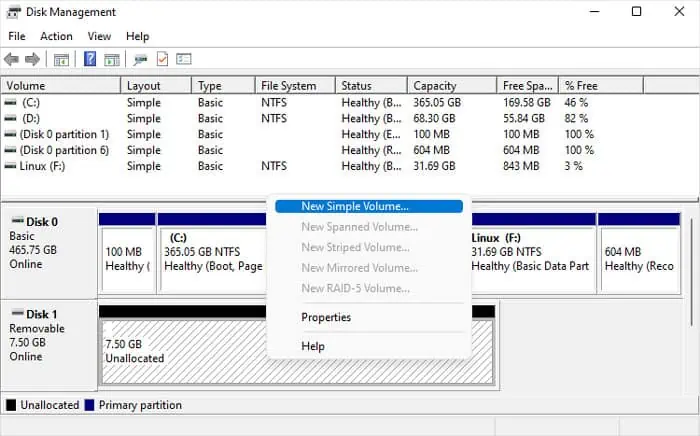Choose New Simple Volume from context menu

(369, 206)
